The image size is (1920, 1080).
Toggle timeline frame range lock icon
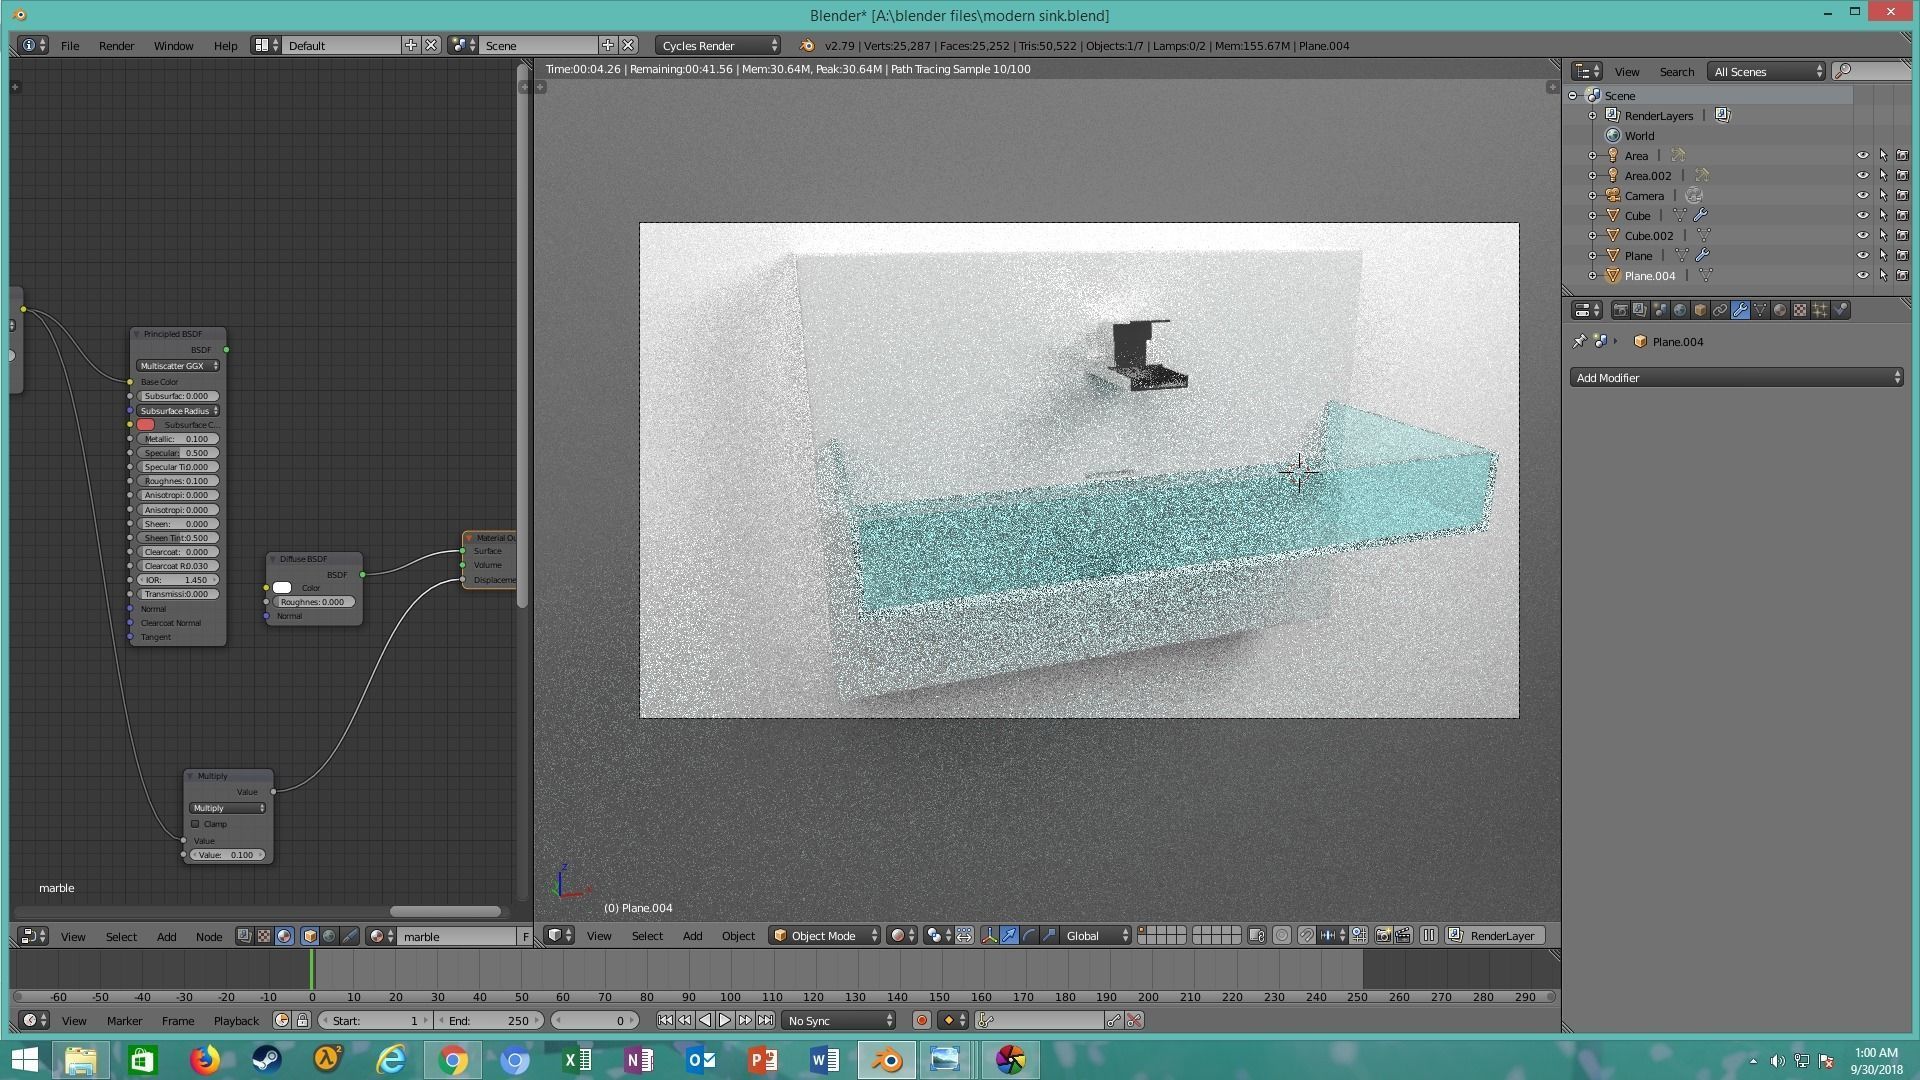click(302, 1020)
